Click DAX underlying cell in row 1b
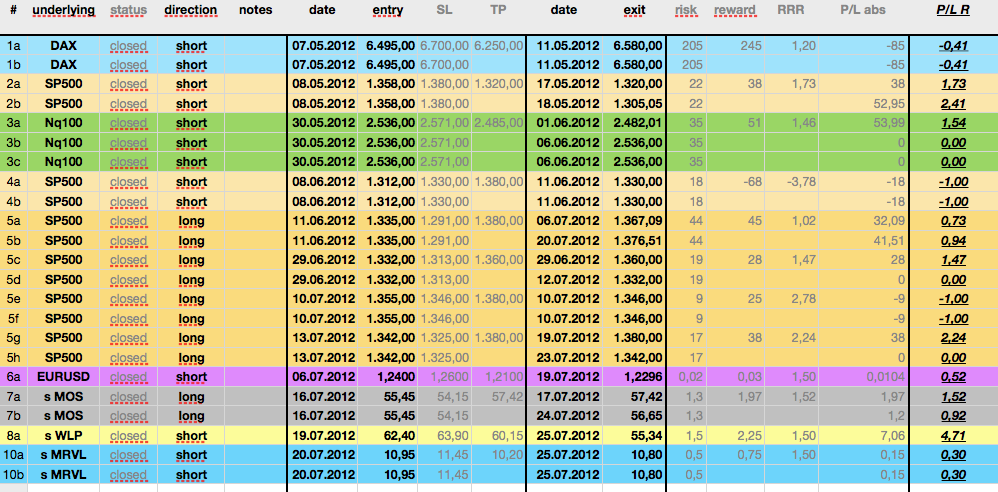 point(64,65)
